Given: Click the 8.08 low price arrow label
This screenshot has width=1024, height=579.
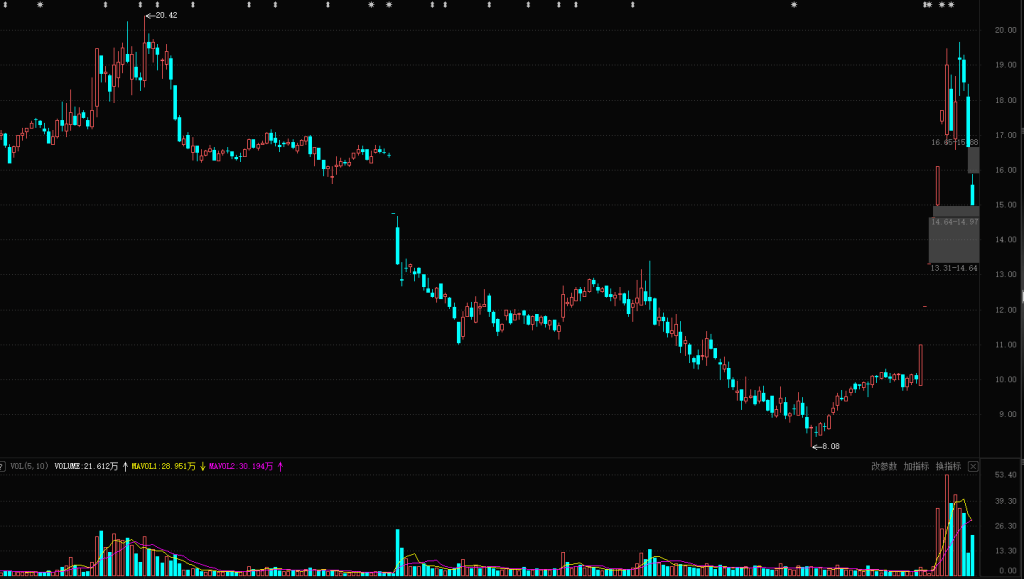Looking at the screenshot, I should click(x=826, y=446).
